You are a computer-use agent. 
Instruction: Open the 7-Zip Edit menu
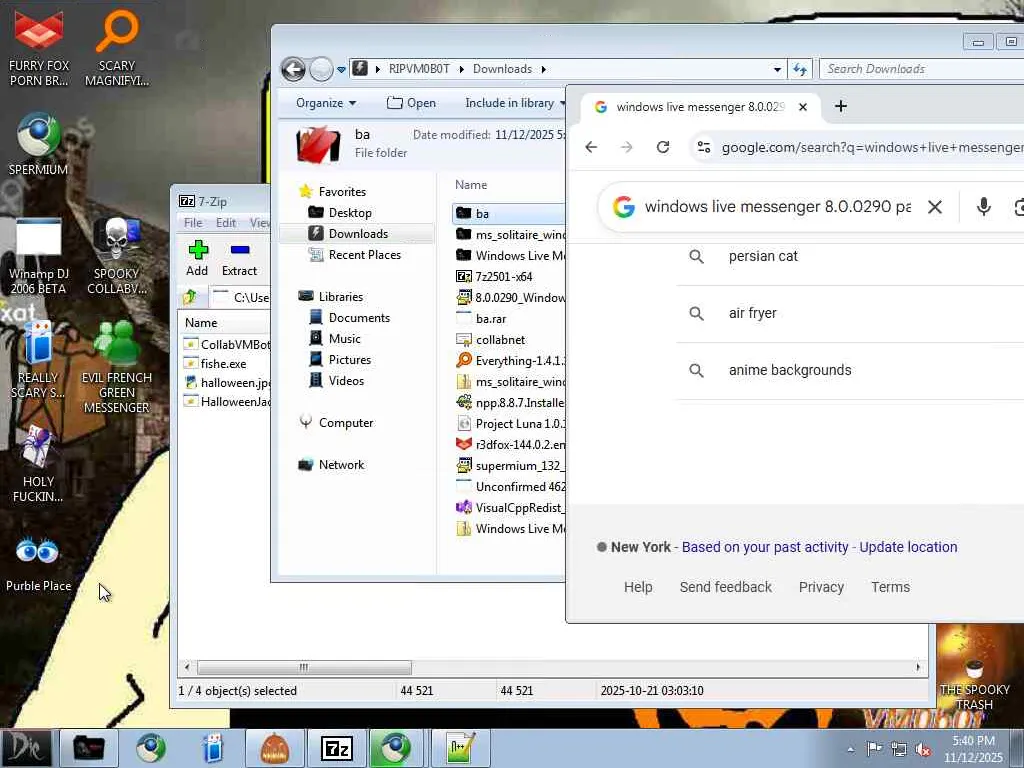click(226, 223)
